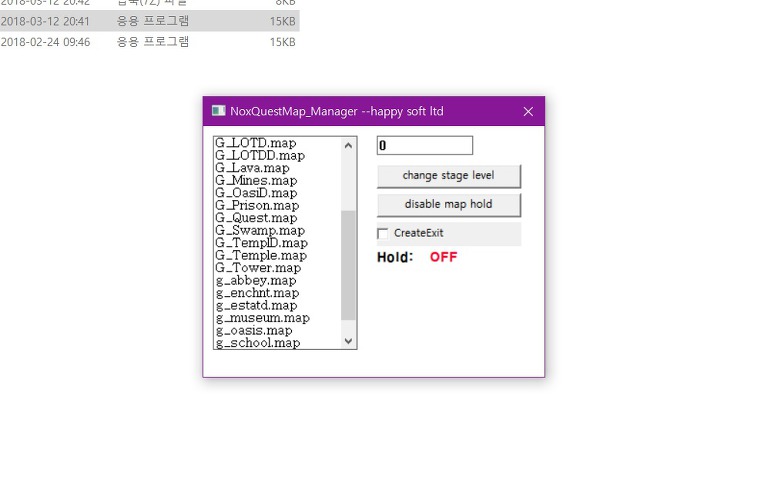
Task: Click the Hold: label text
Action: click(x=395, y=257)
